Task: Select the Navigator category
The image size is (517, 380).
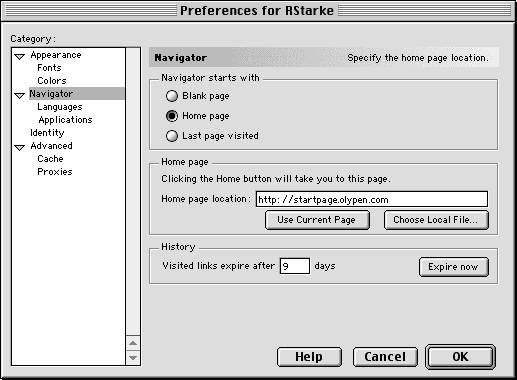Action: coord(77,94)
